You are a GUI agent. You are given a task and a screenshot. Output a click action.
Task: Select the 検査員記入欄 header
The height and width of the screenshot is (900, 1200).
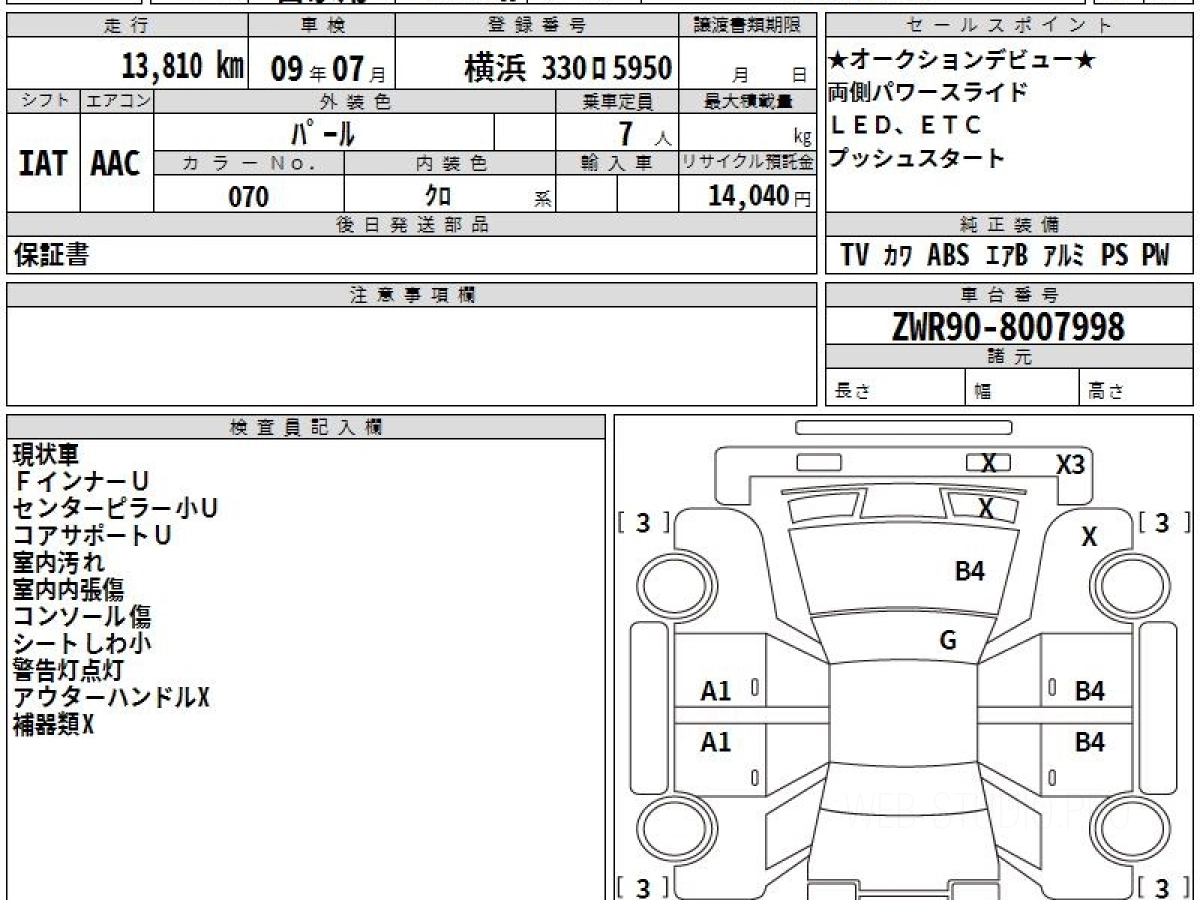coord(306,427)
